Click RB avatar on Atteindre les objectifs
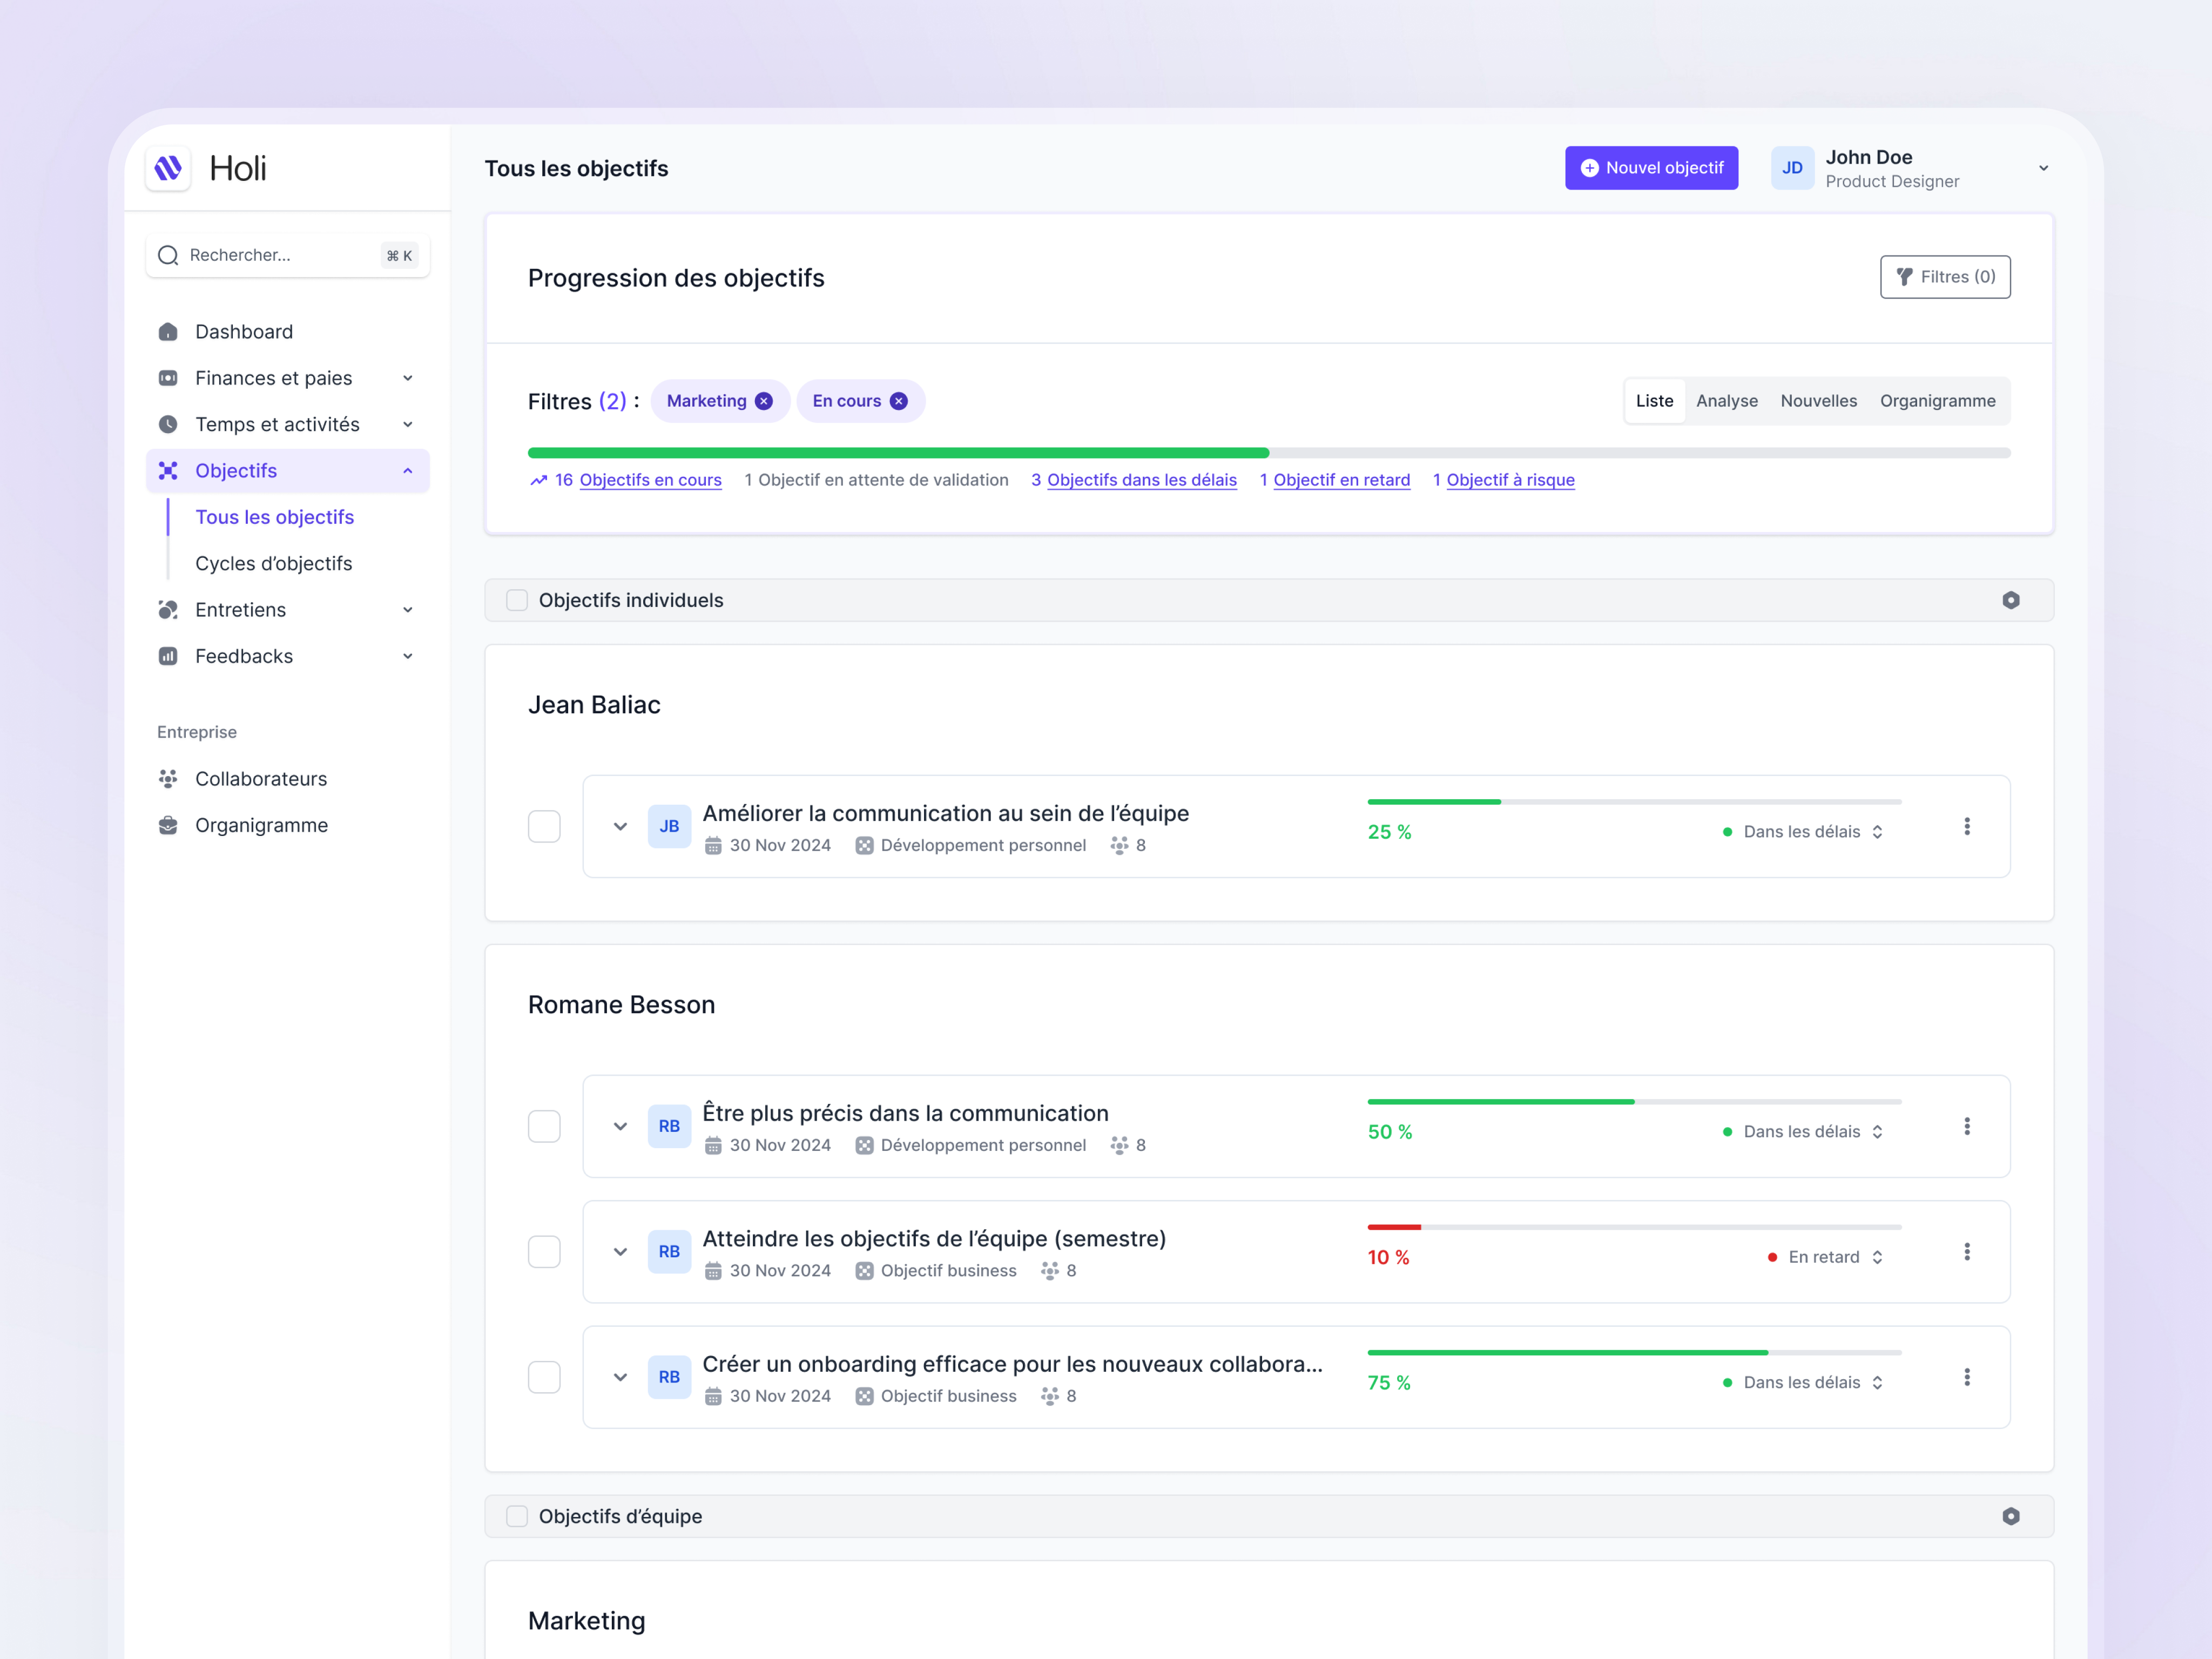Image resolution: width=2212 pixels, height=1659 pixels. point(669,1252)
